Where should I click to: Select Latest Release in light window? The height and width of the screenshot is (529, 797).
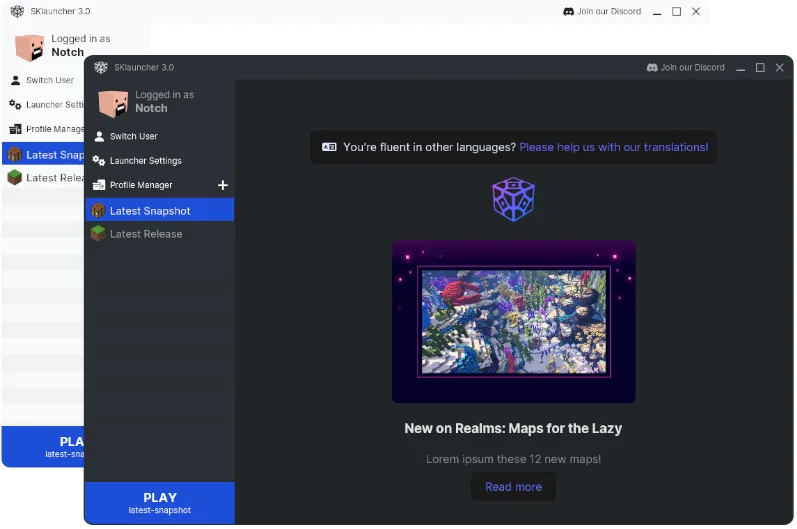43,177
